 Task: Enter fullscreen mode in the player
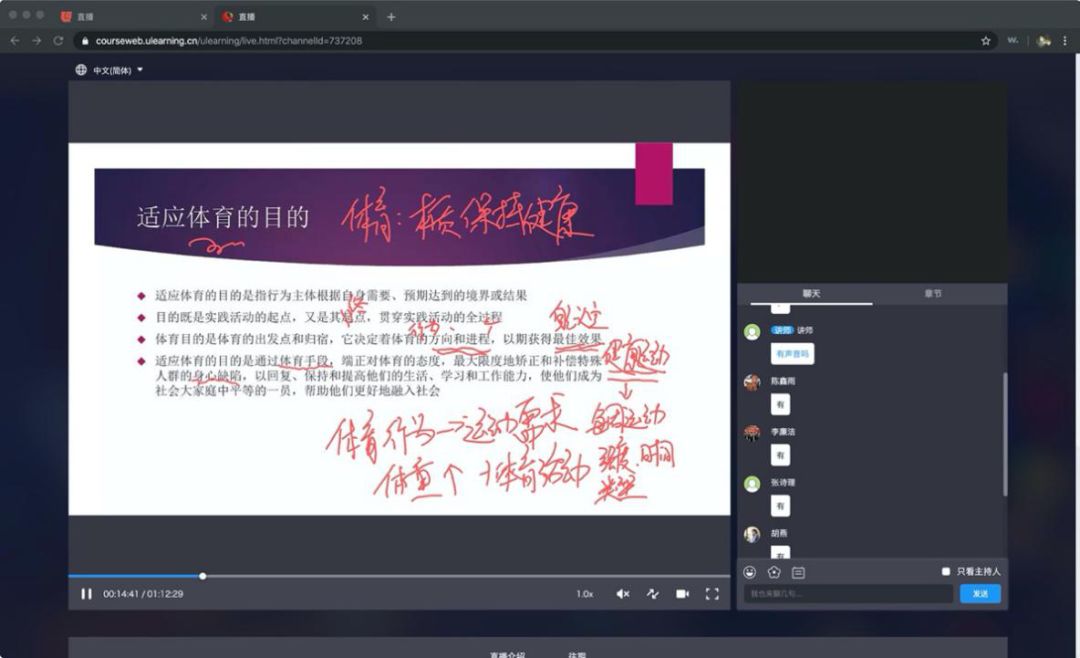(x=712, y=594)
